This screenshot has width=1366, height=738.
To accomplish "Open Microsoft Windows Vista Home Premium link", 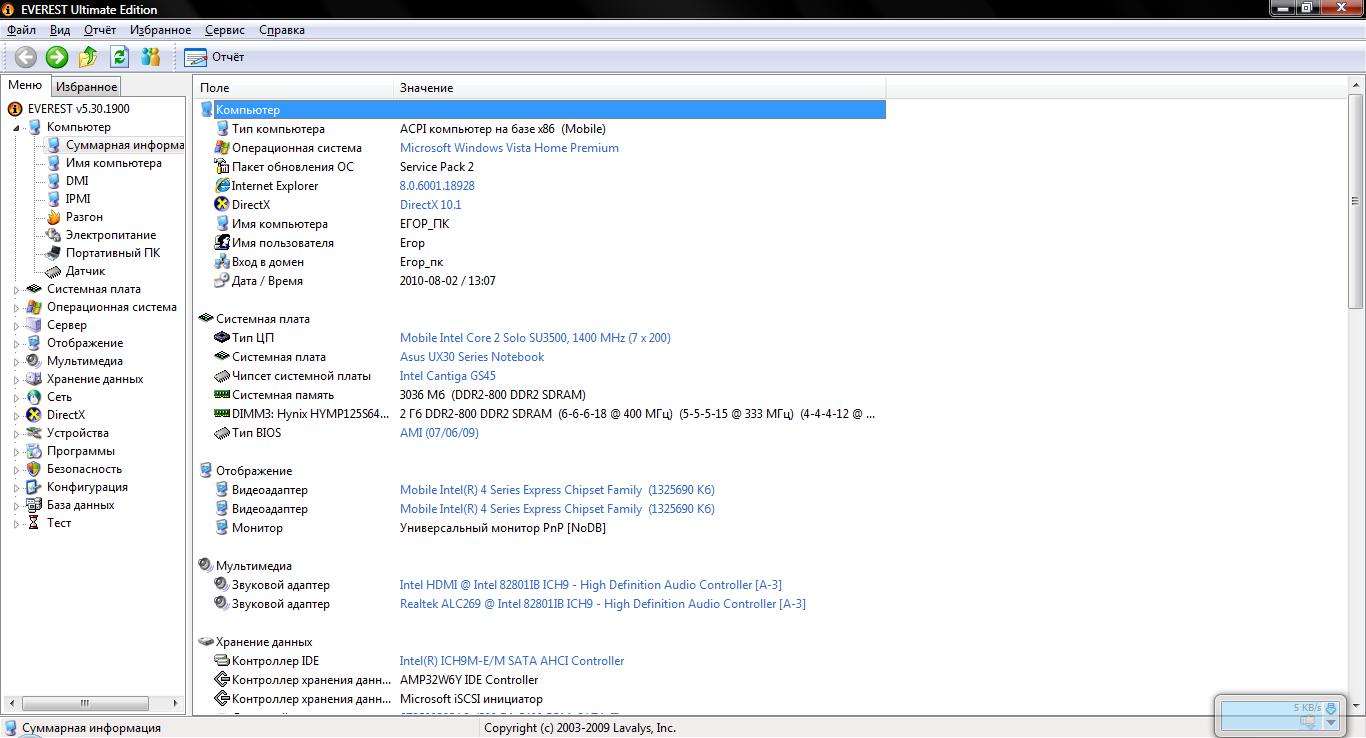I will [509, 148].
